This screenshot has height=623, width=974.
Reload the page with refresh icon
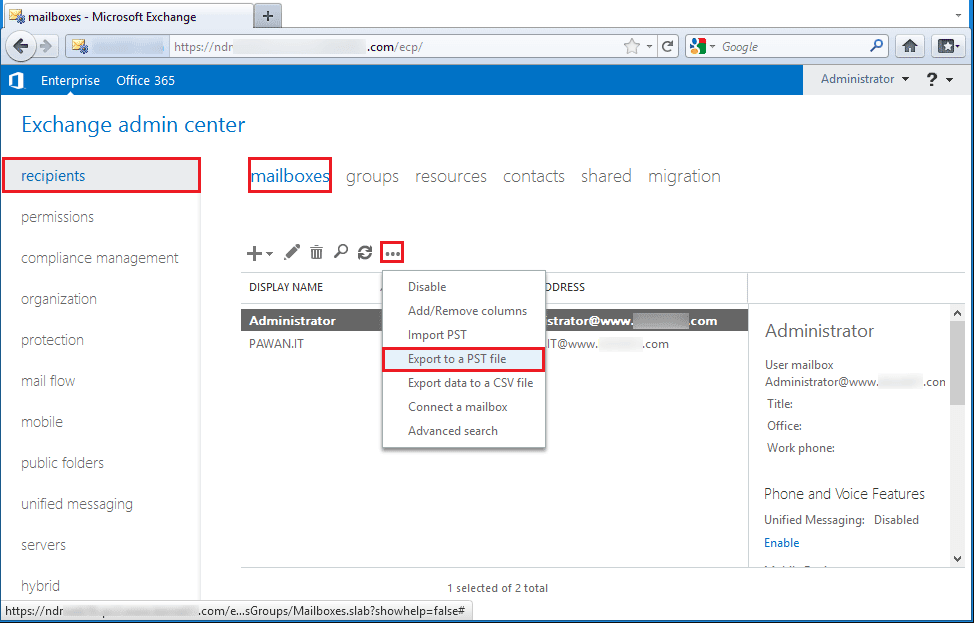(668, 46)
